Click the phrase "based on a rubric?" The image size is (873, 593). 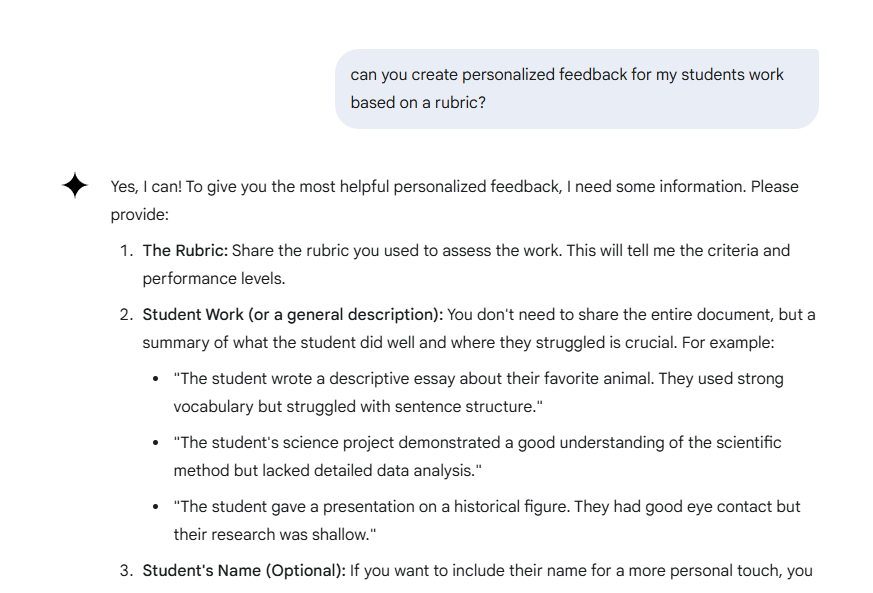point(418,102)
